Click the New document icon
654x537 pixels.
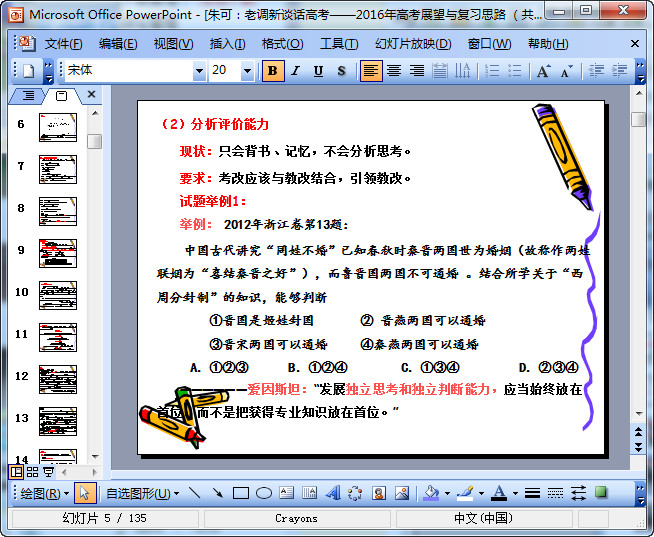coord(28,71)
